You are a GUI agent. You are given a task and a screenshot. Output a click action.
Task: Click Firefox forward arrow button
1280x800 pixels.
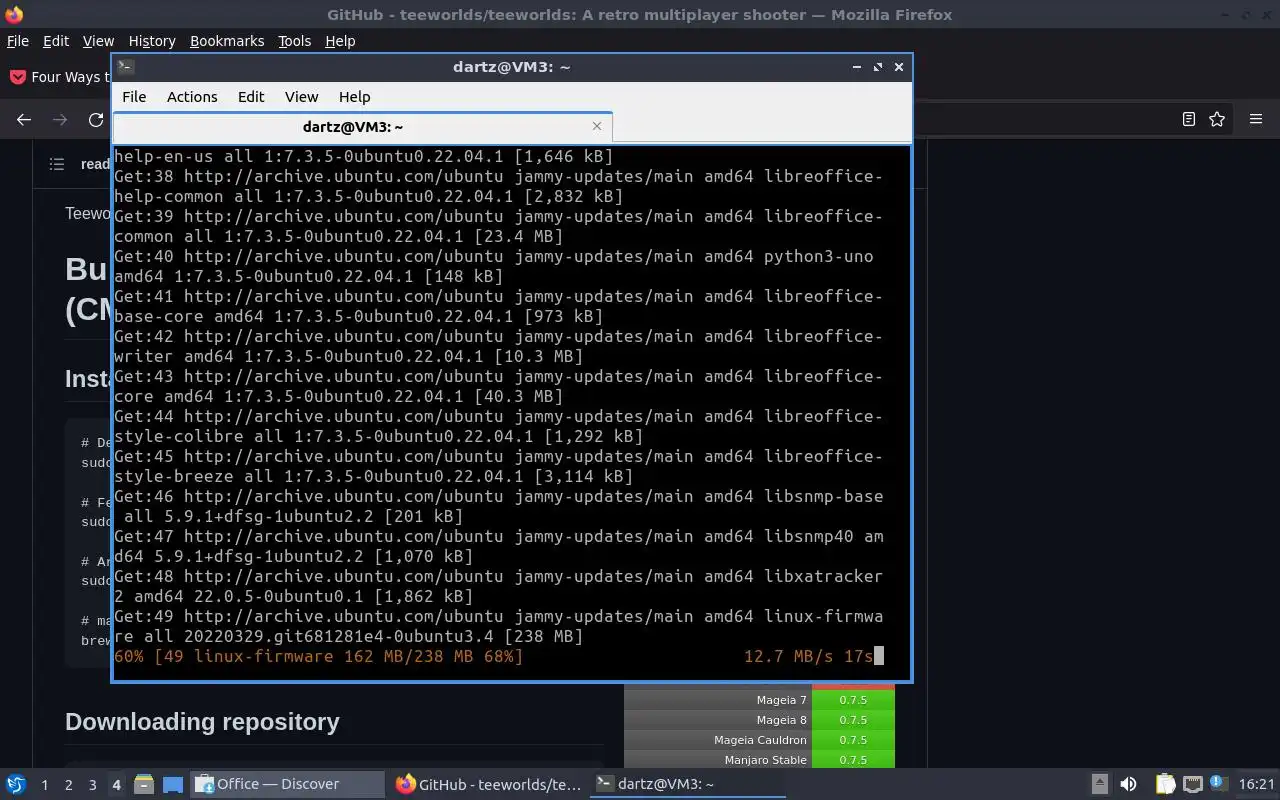tap(60, 119)
